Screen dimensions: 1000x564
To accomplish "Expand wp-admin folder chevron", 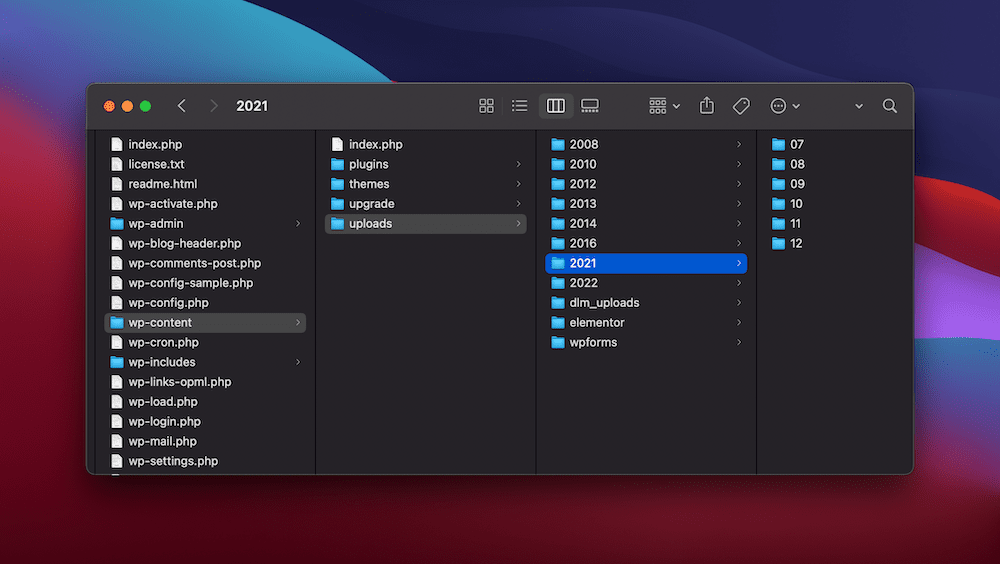I will [298, 223].
